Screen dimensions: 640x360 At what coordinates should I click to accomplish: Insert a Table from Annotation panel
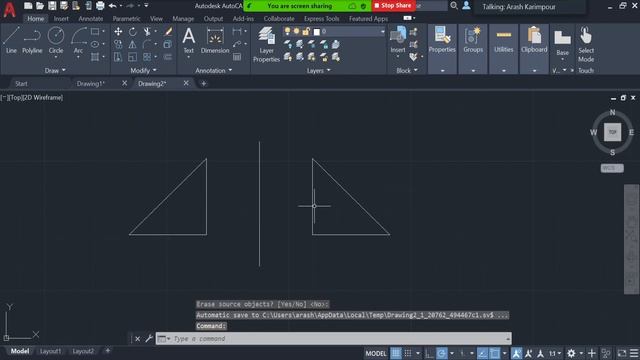[237, 57]
